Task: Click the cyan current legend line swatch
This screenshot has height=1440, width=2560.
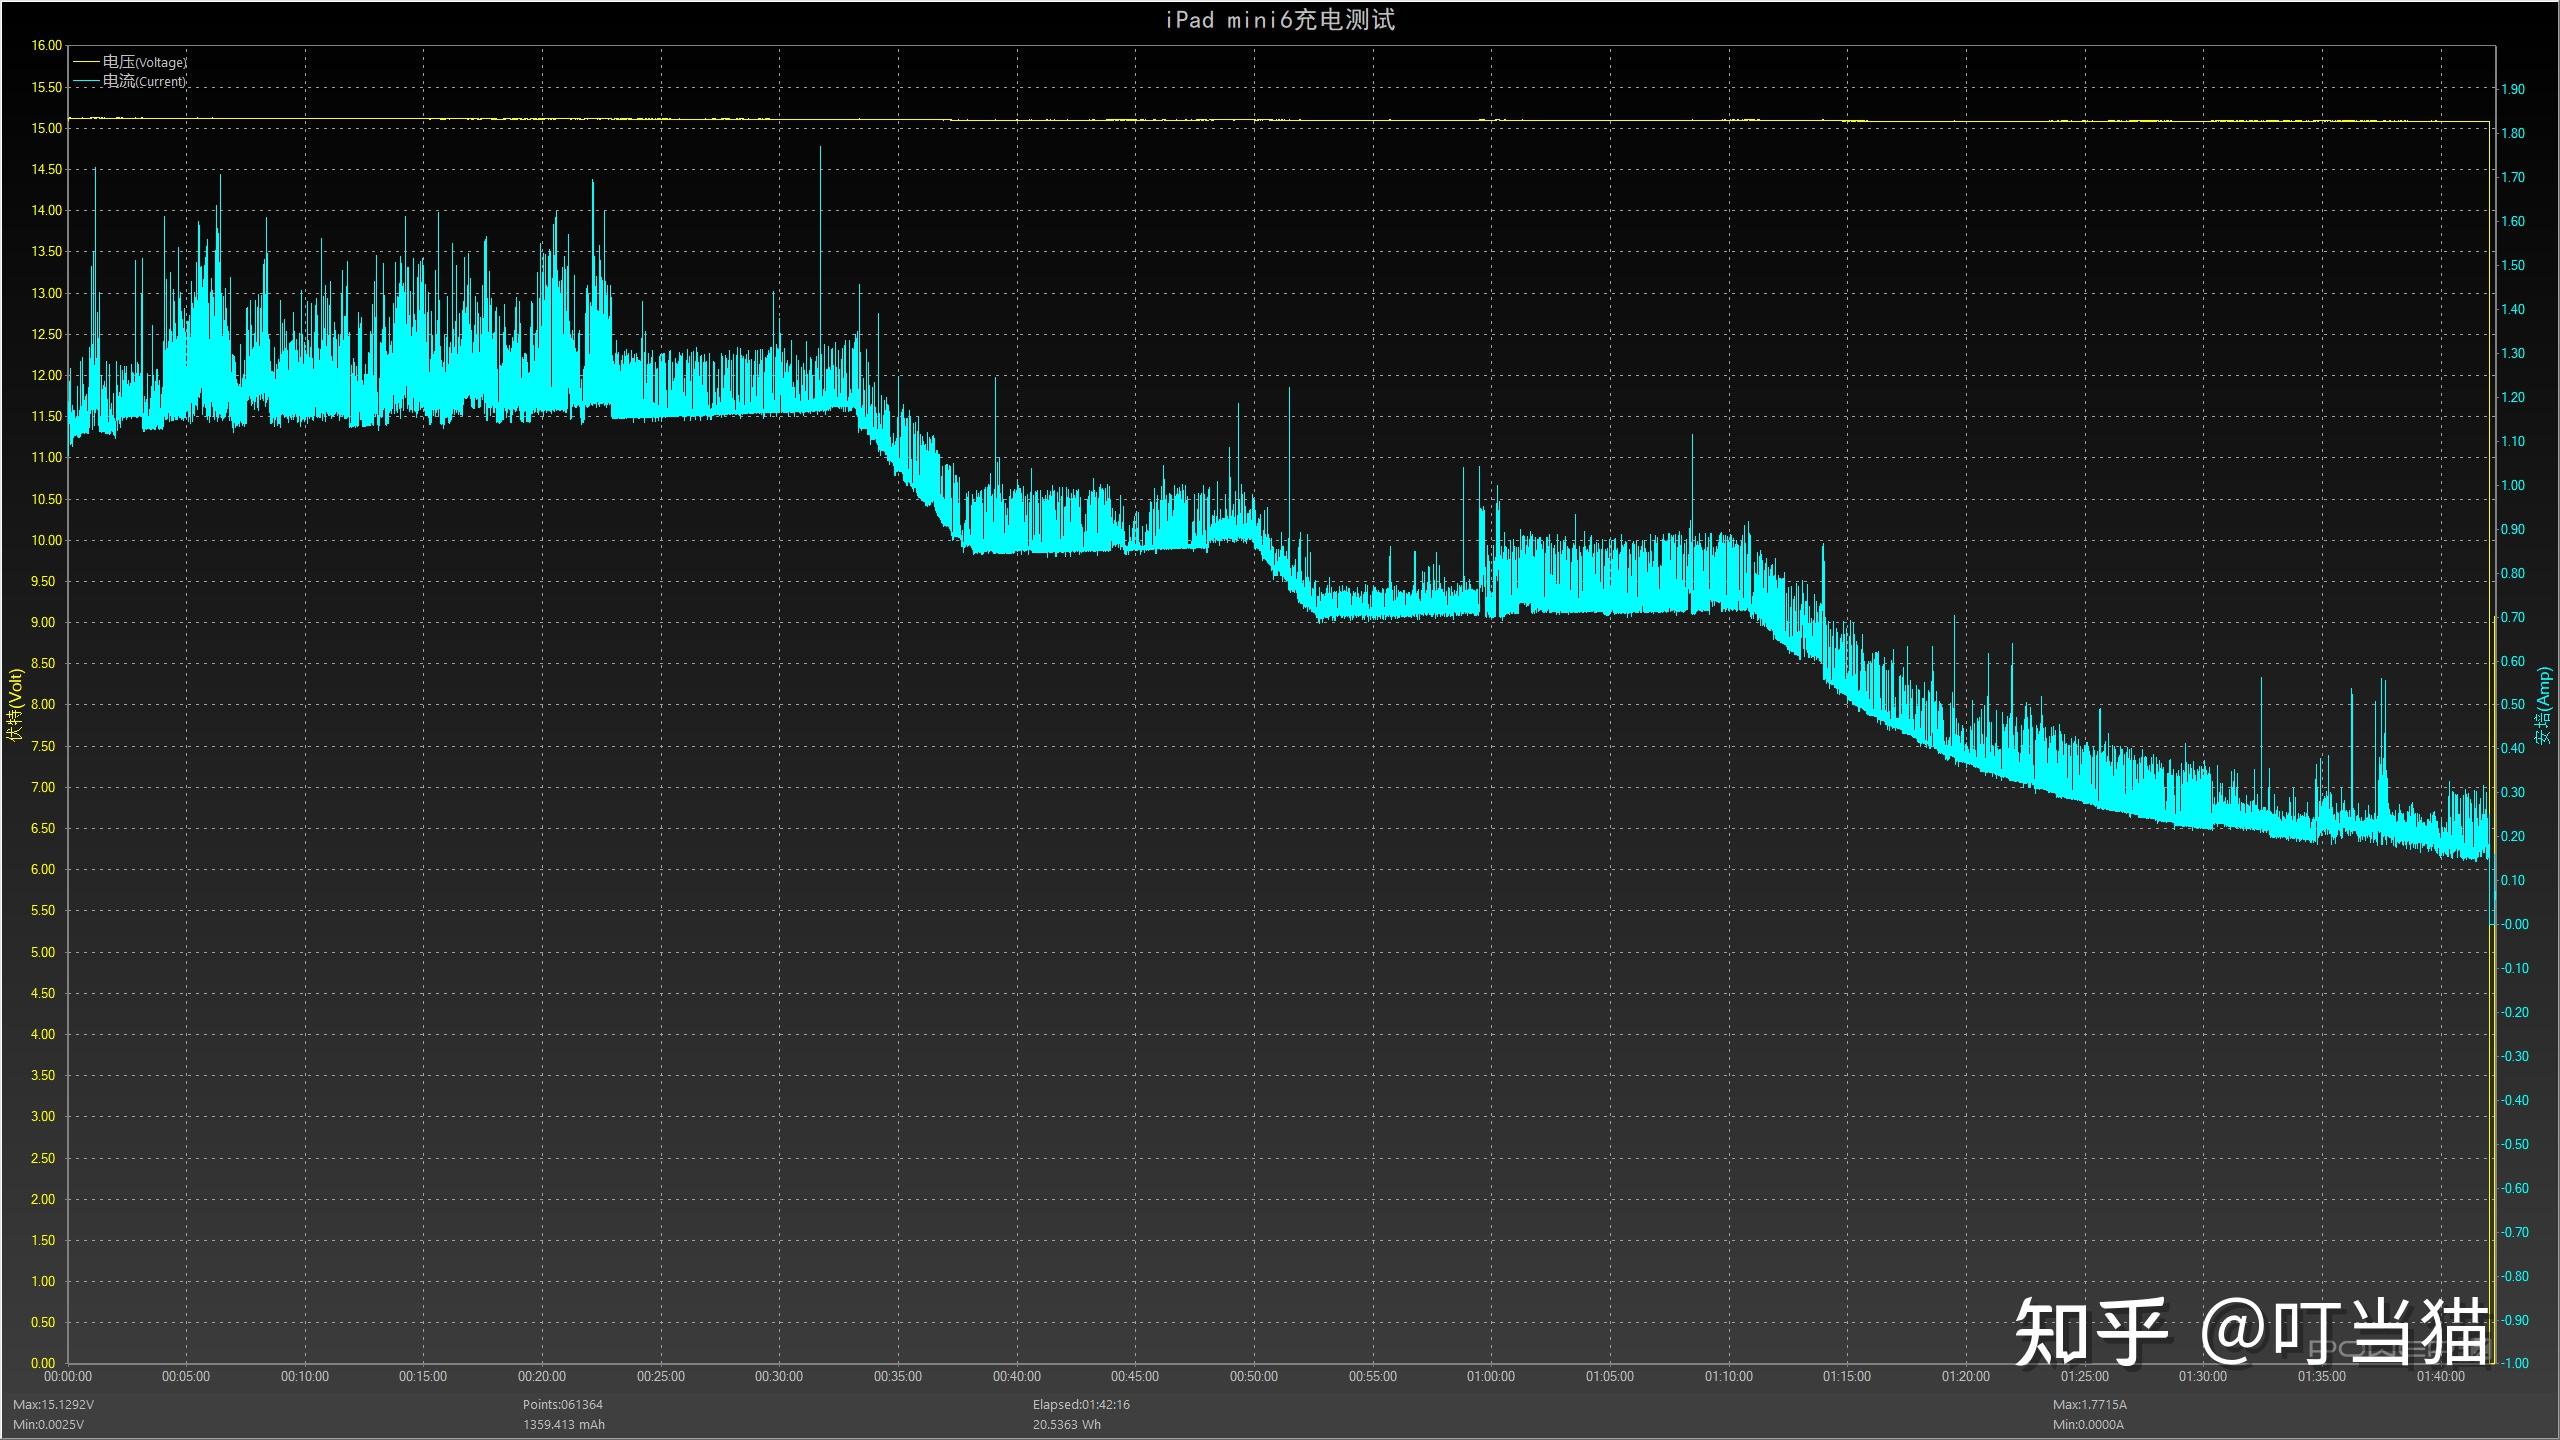Action: click(87, 81)
